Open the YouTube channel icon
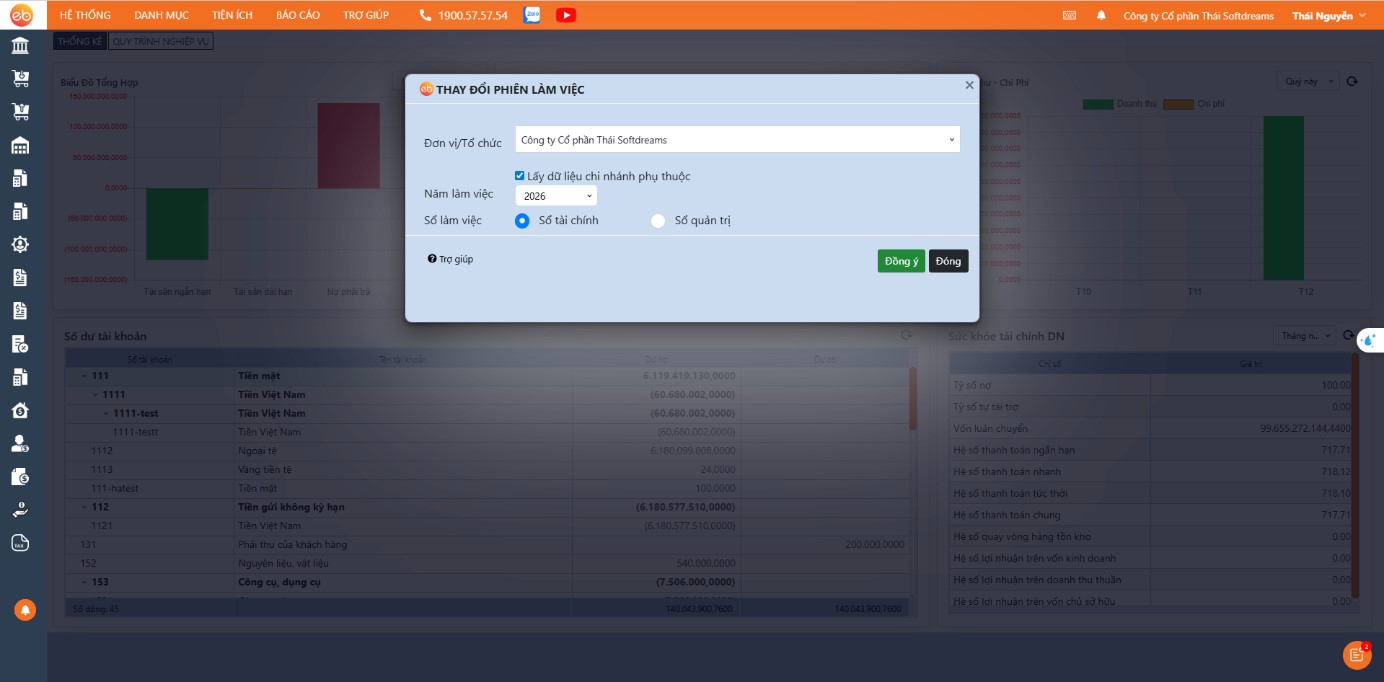Image resolution: width=1384 pixels, height=682 pixels. pyautogui.click(x=565, y=15)
